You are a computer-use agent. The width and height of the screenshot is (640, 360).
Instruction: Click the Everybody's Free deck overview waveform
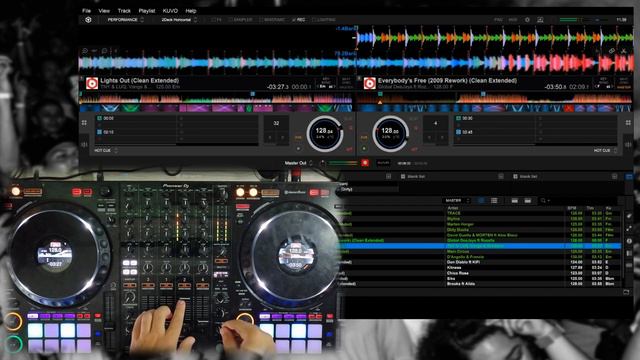coord(494,98)
